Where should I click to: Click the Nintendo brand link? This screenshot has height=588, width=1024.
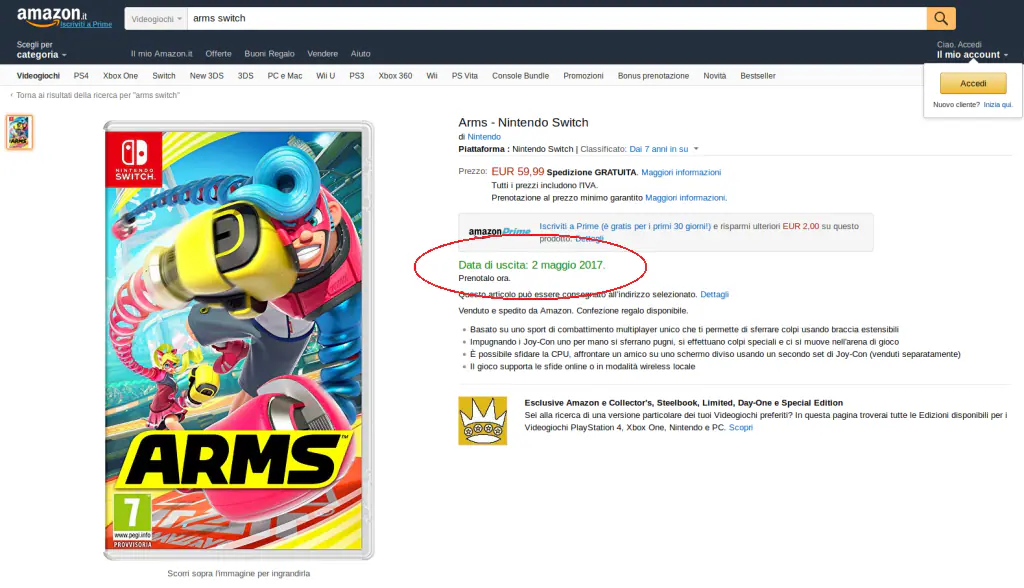coord(484,137)
